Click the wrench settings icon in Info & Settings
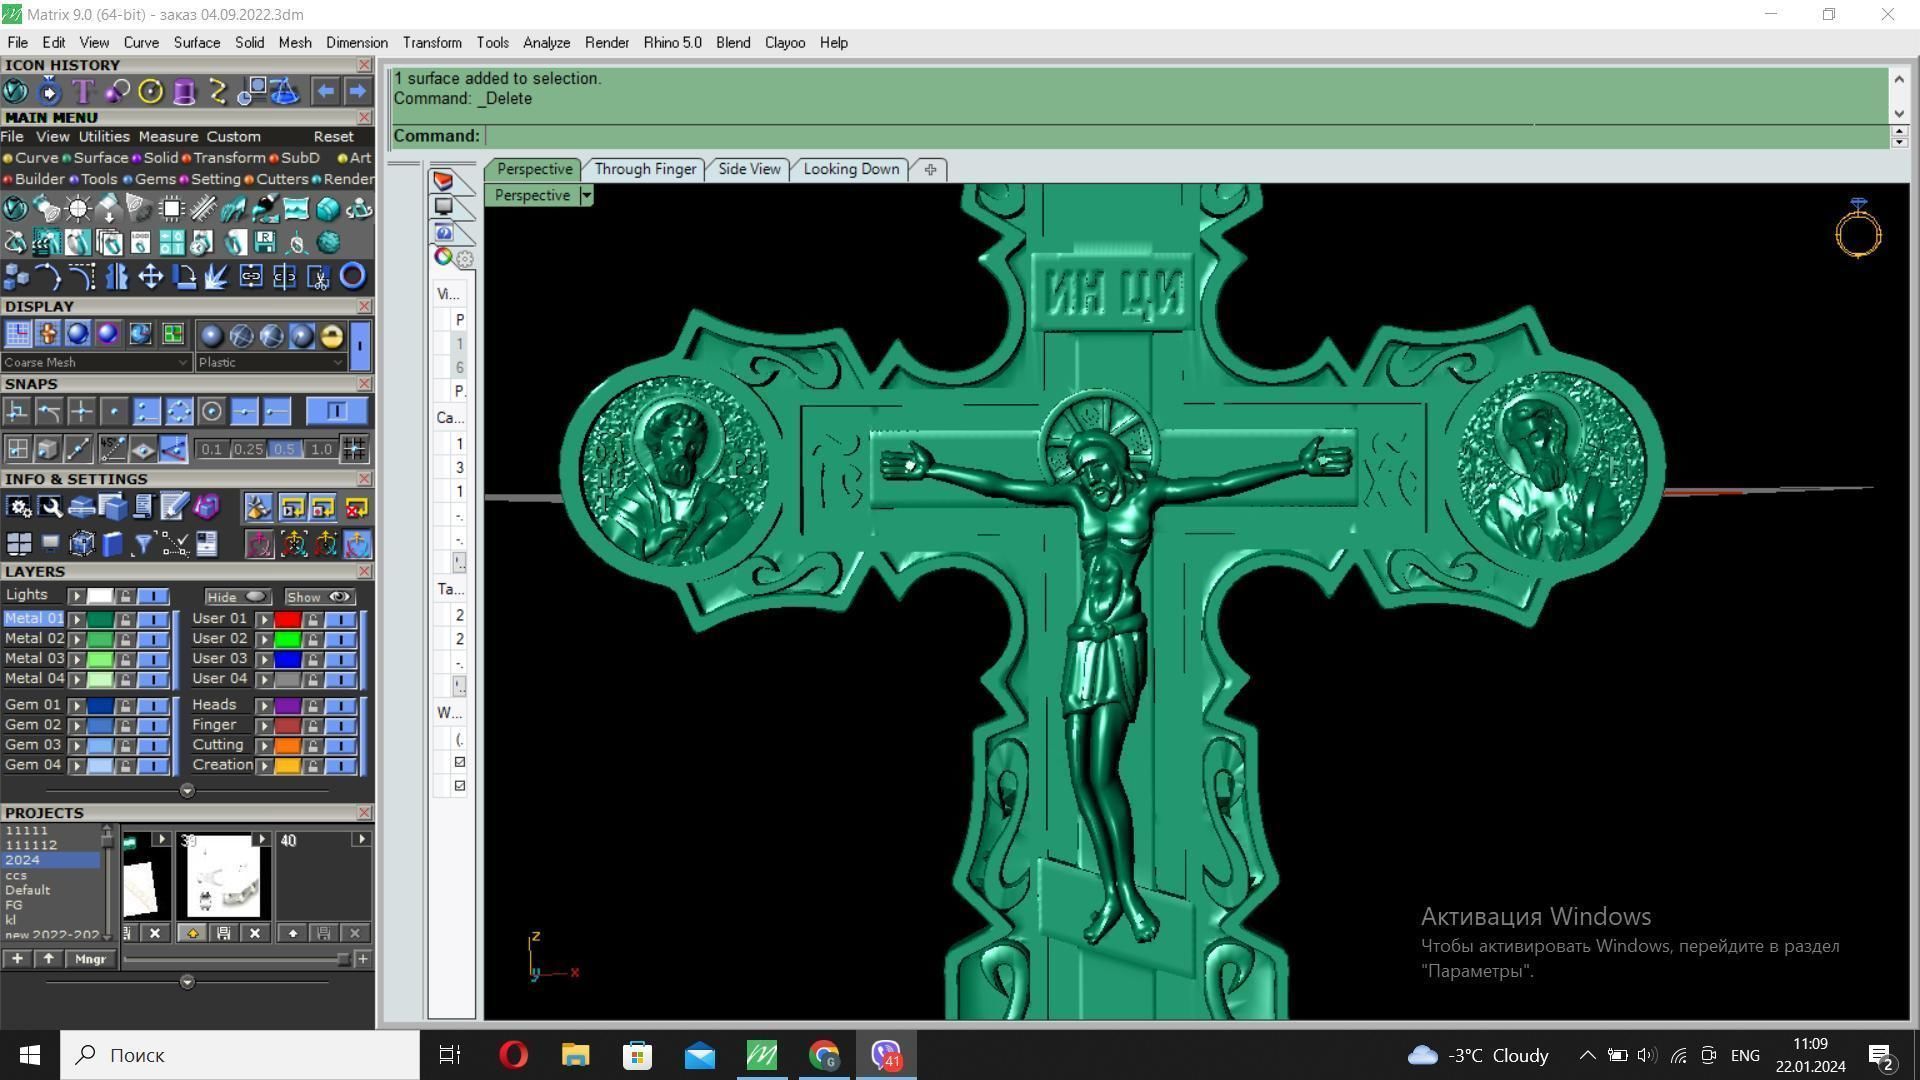The height and width of the screenshot is (1080, 1920). [50, 508]
